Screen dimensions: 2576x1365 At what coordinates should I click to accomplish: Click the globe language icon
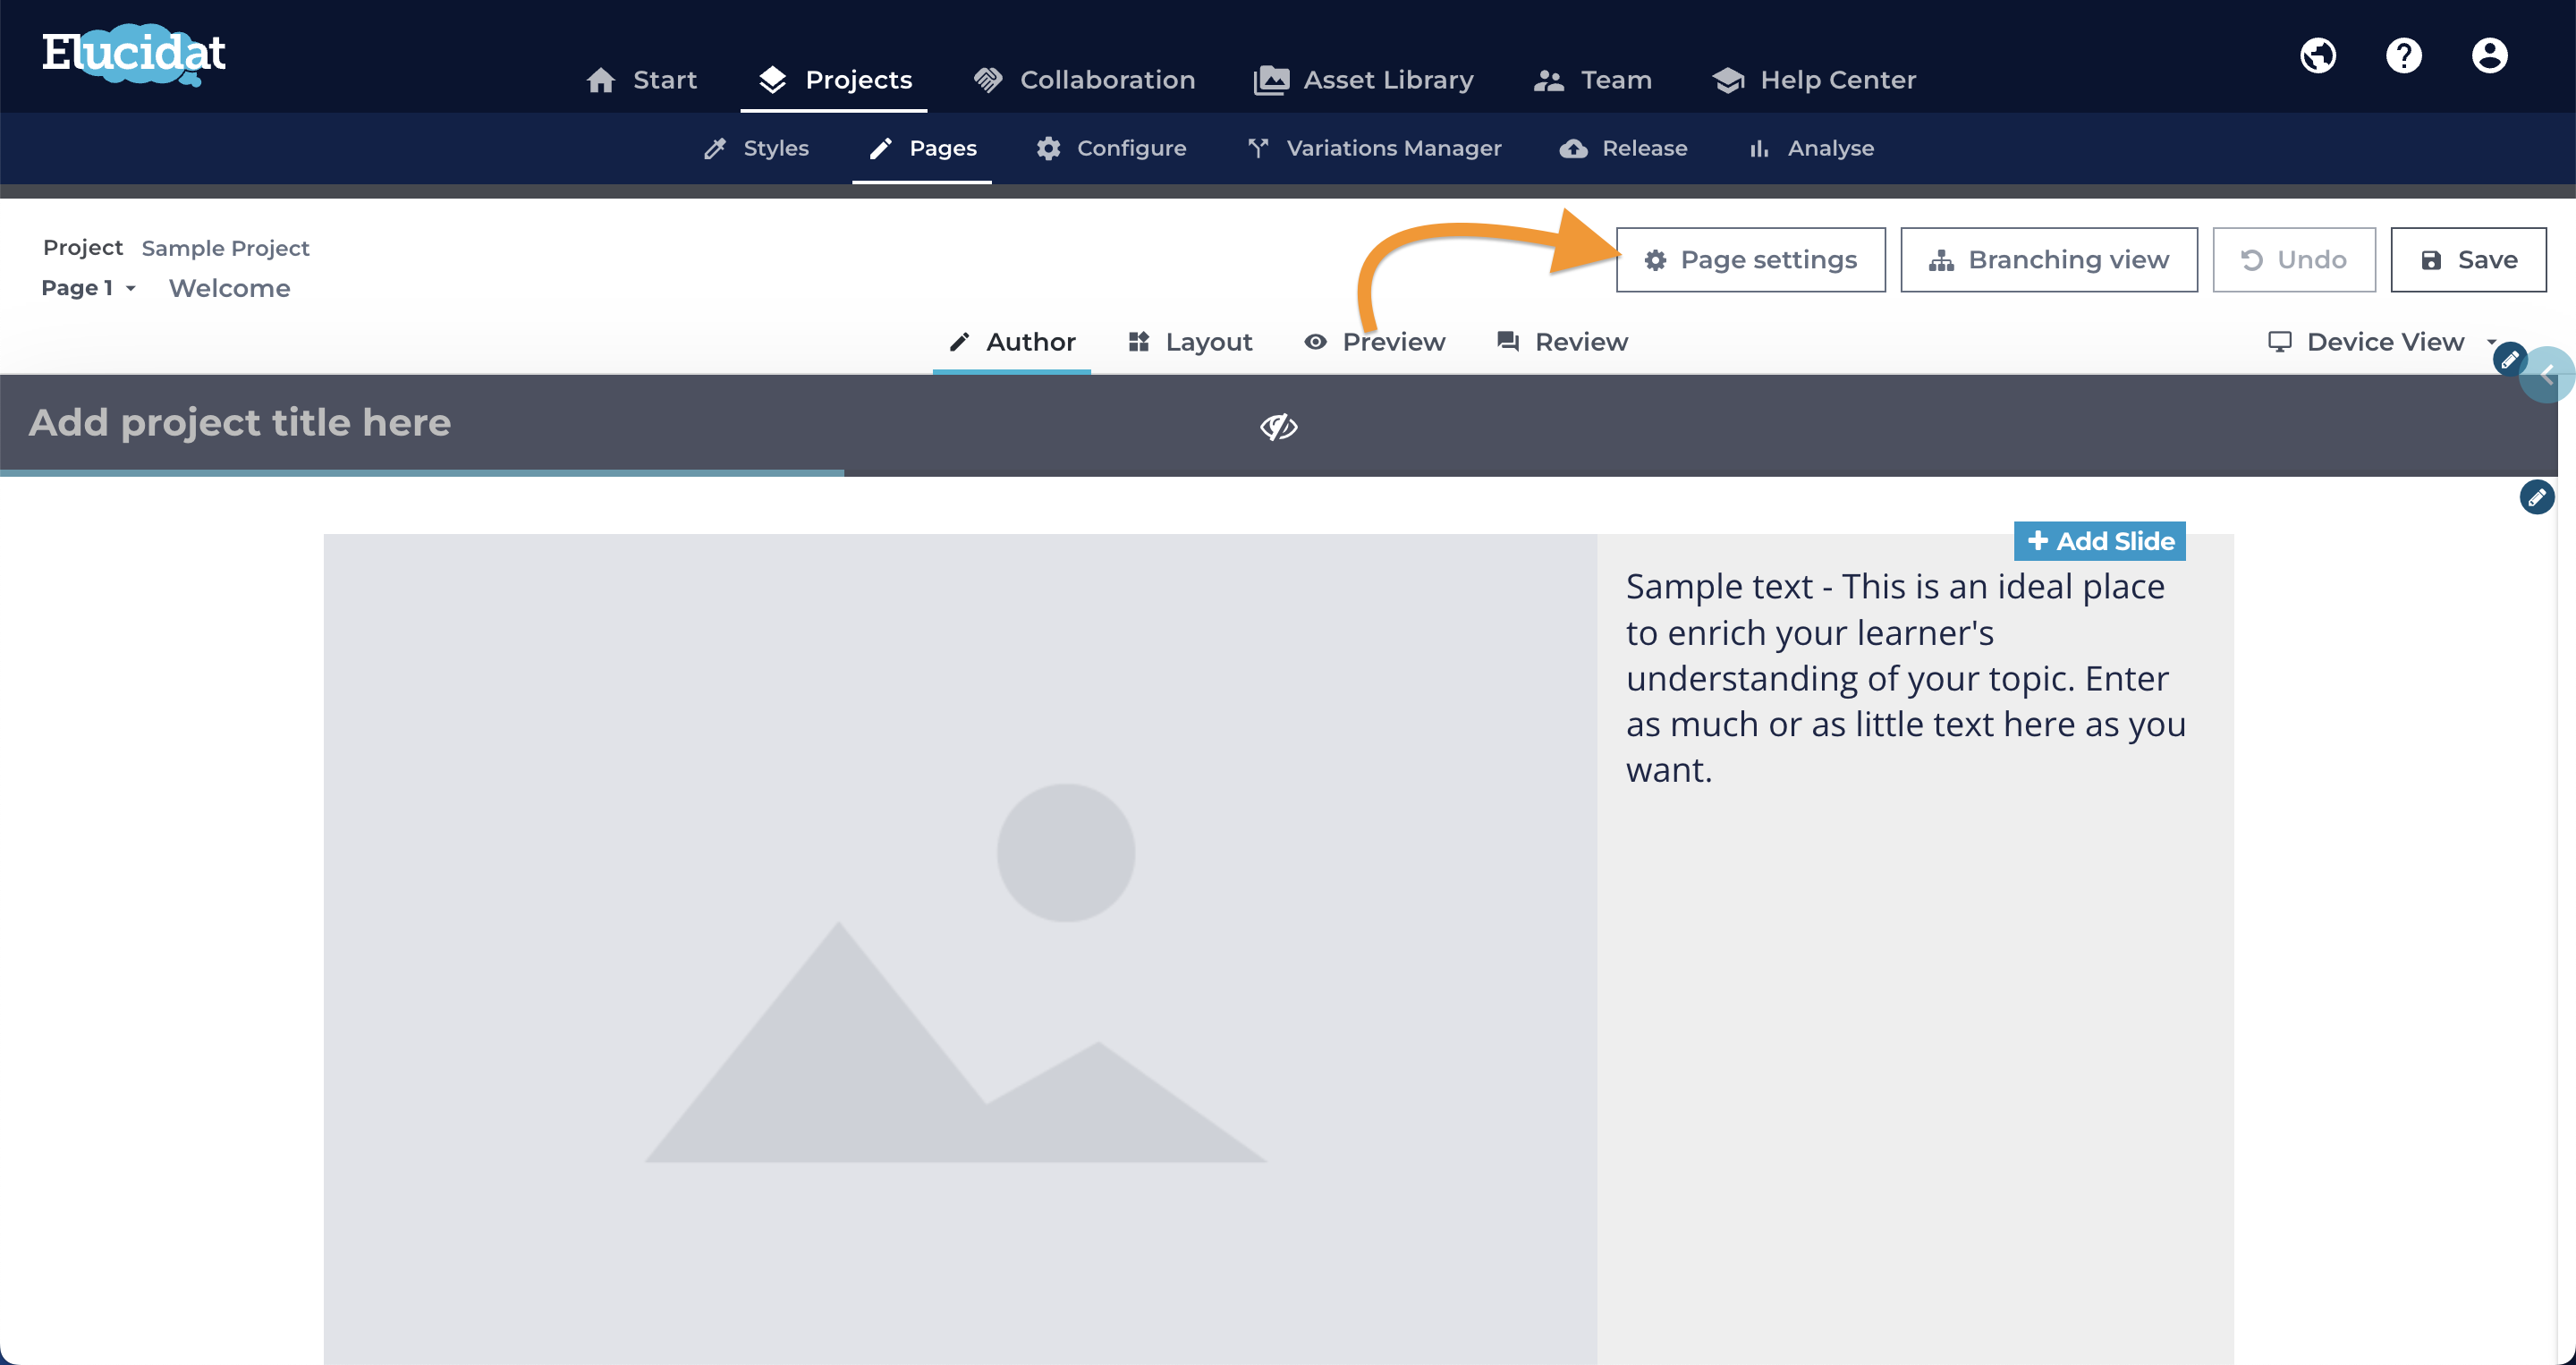point(2318,55)
